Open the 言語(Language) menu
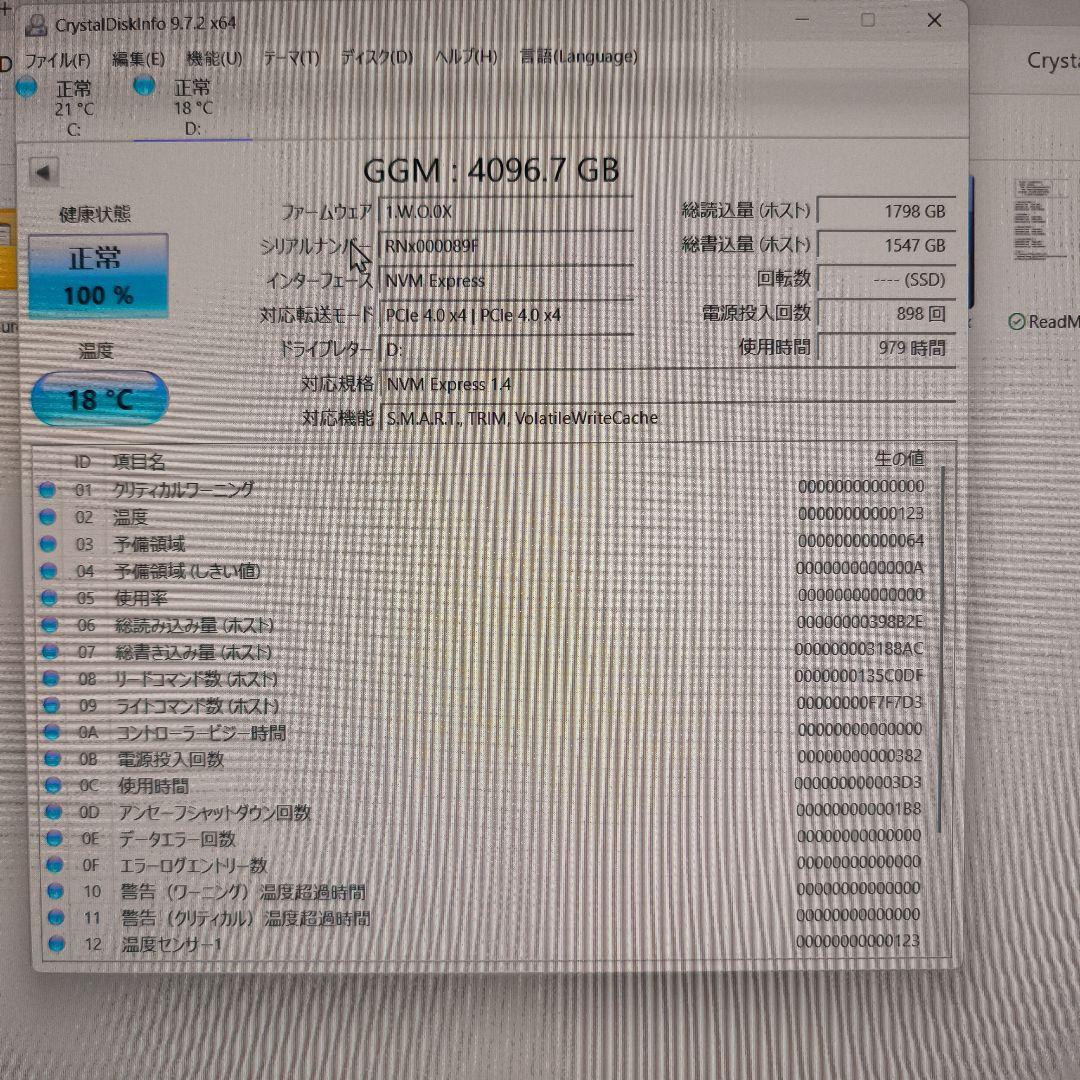Image resolution: width=1080 pixels, height=1080 pixels. [x=578, y=56]
